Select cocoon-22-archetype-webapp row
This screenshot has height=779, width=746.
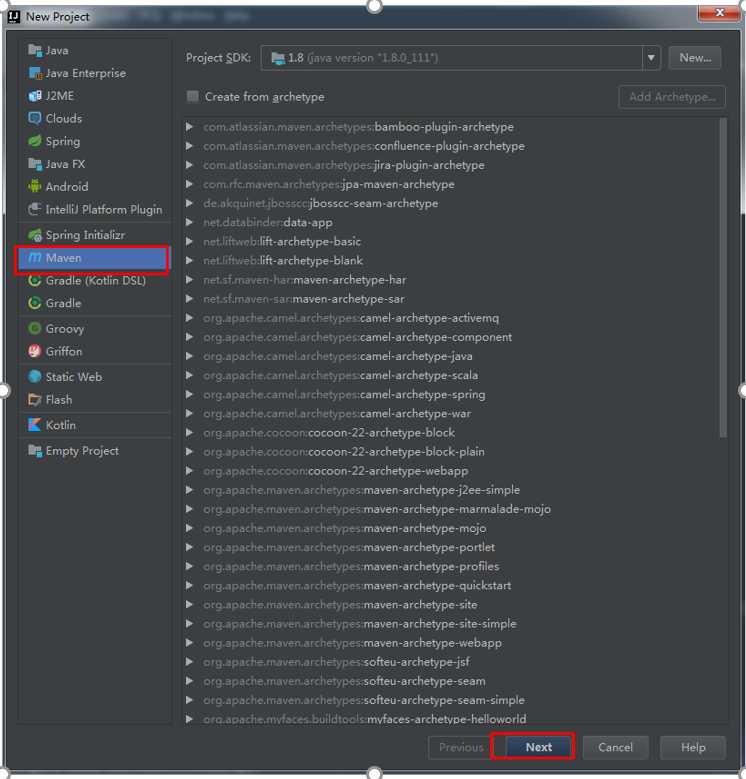(x=452, y=470)
